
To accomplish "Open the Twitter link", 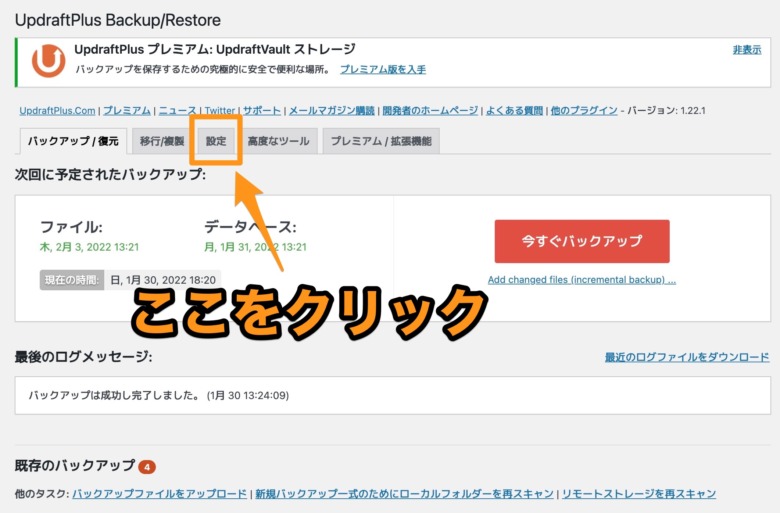I will 220,110.
